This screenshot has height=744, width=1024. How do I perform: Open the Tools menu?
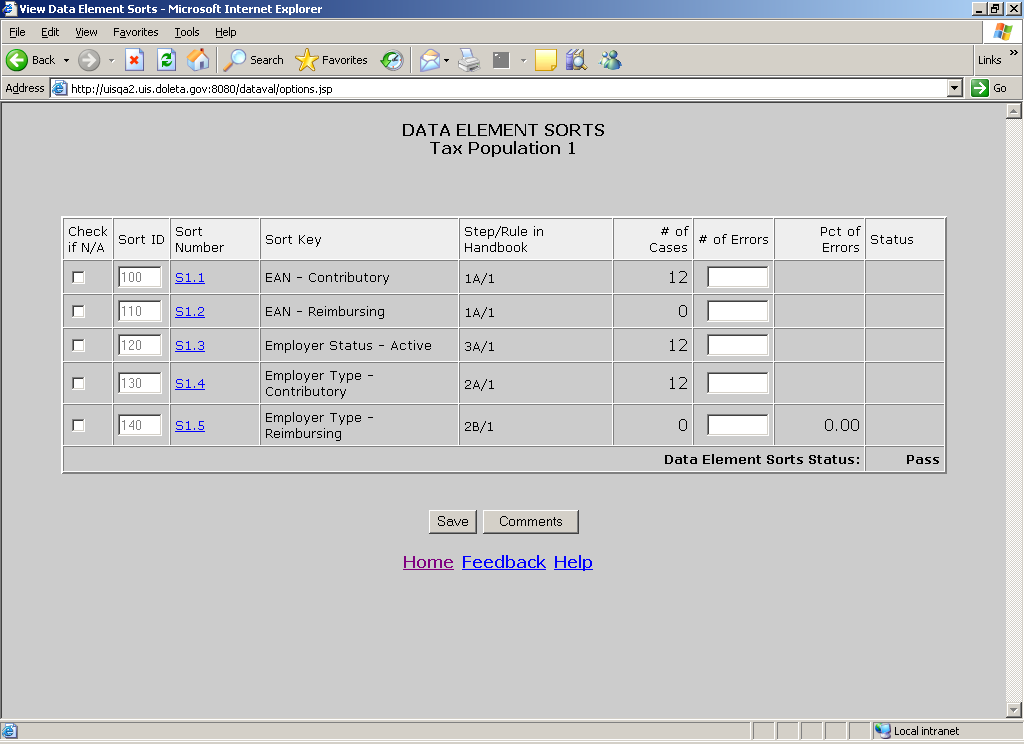coord(186,32)
